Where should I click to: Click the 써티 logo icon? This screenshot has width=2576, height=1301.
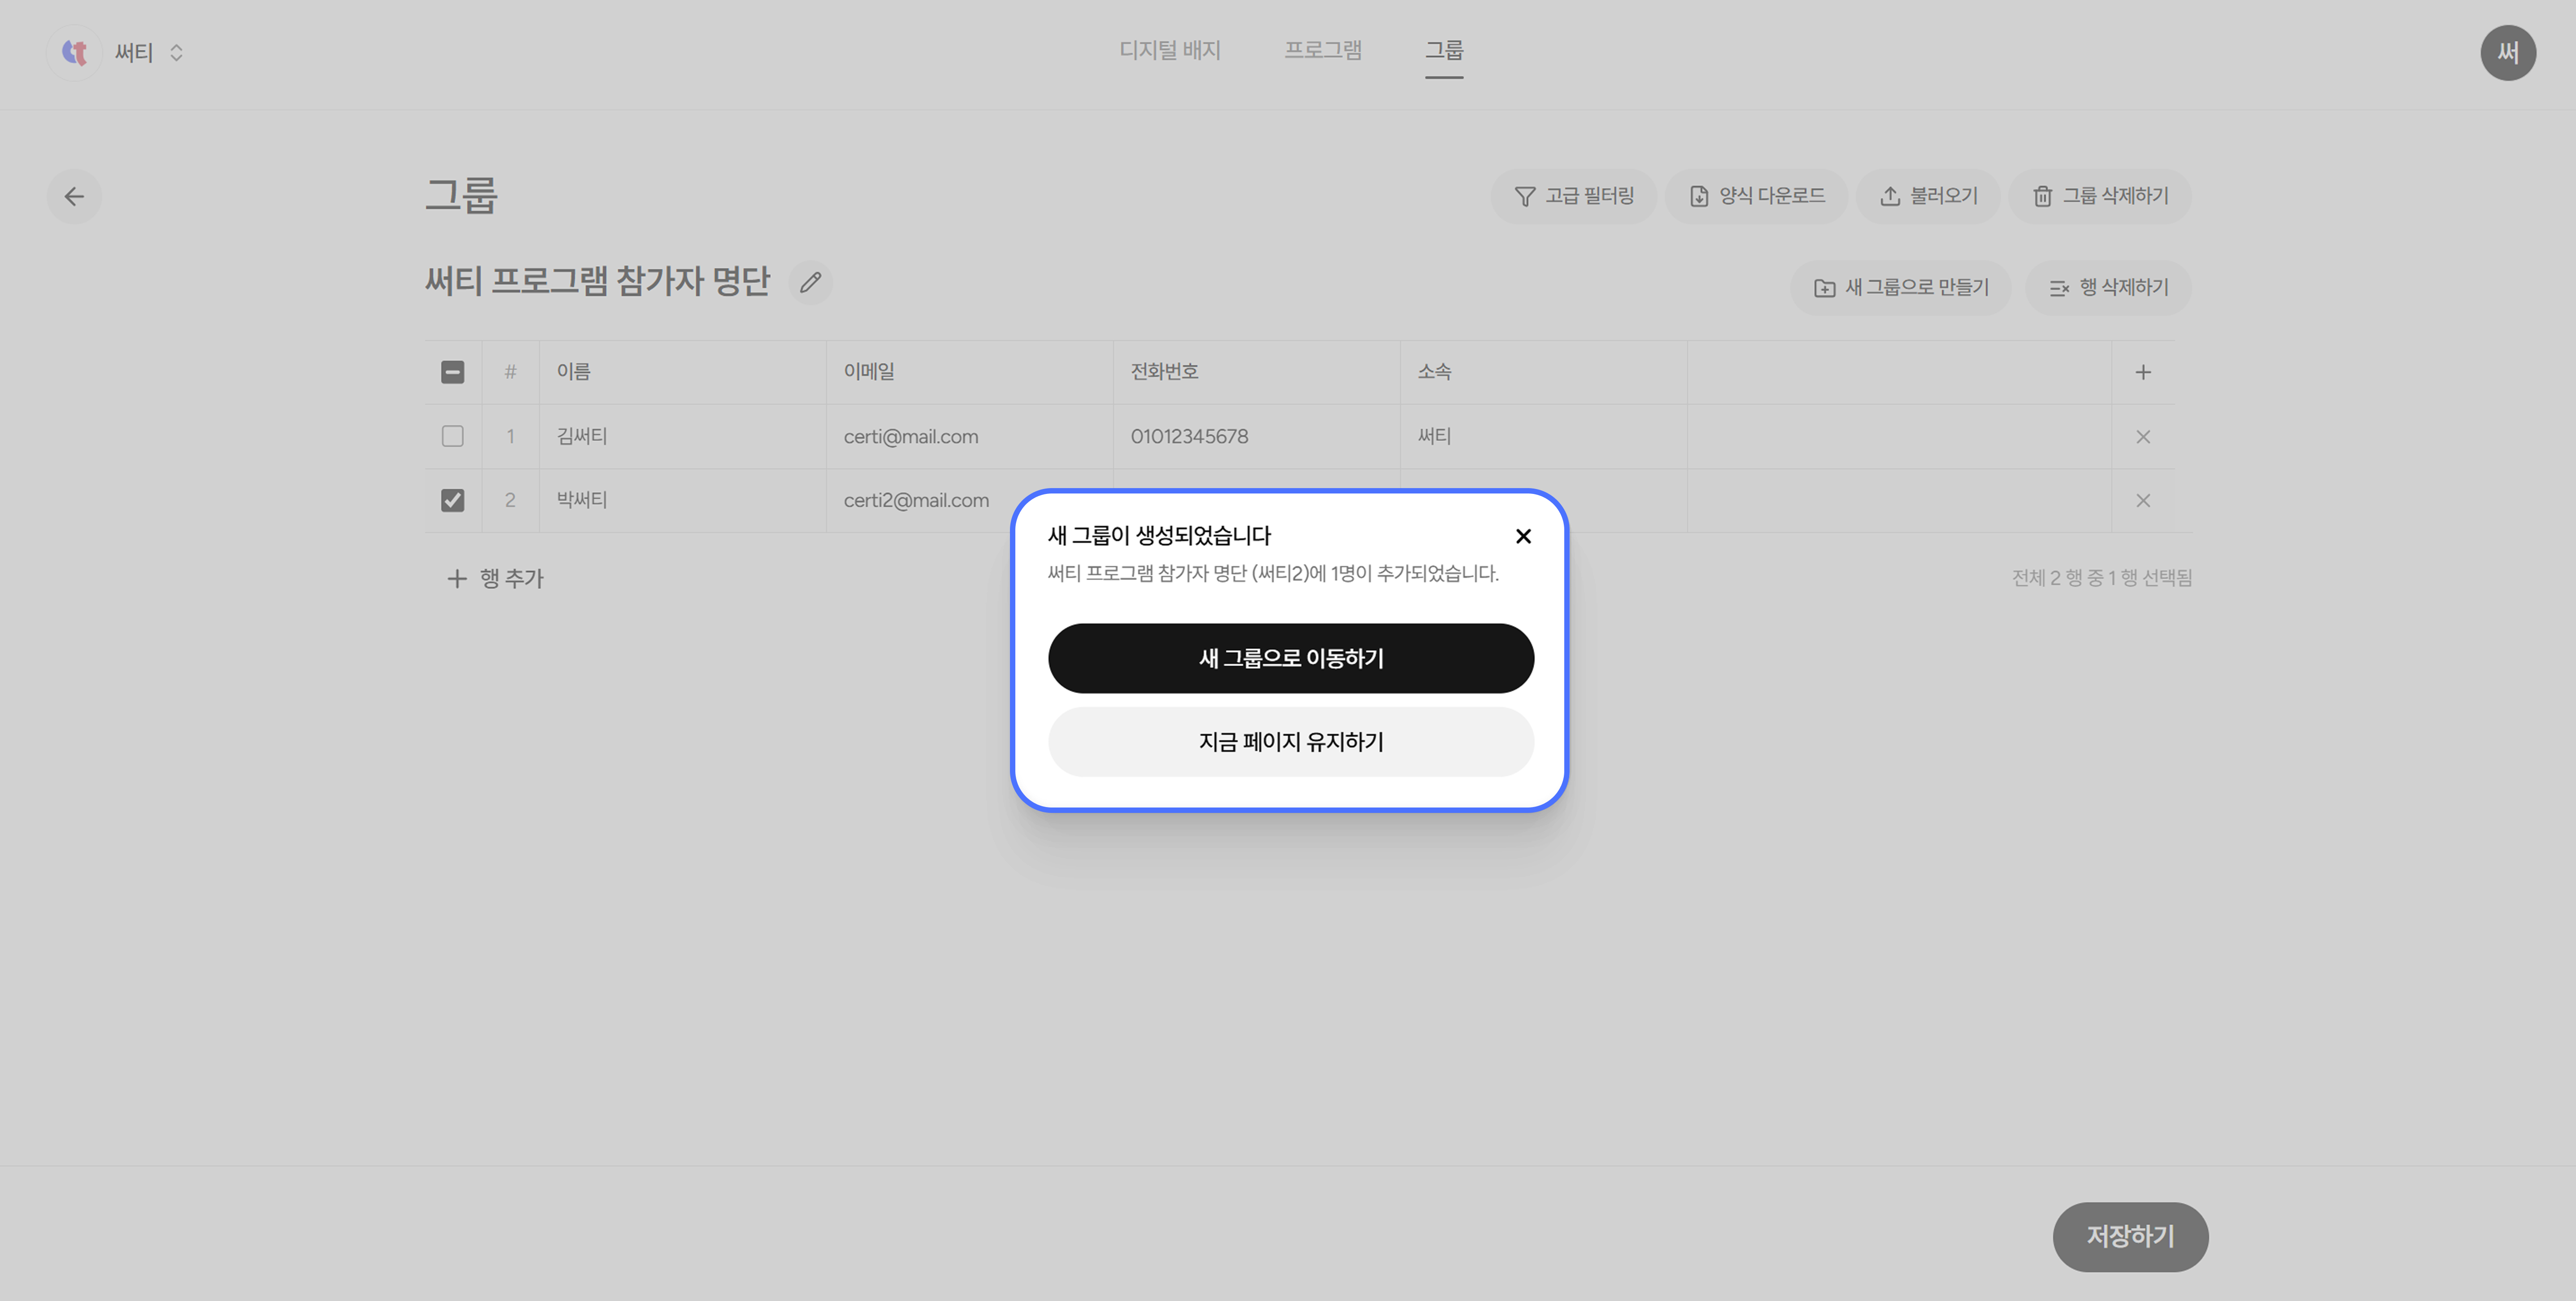click(74, 52)
